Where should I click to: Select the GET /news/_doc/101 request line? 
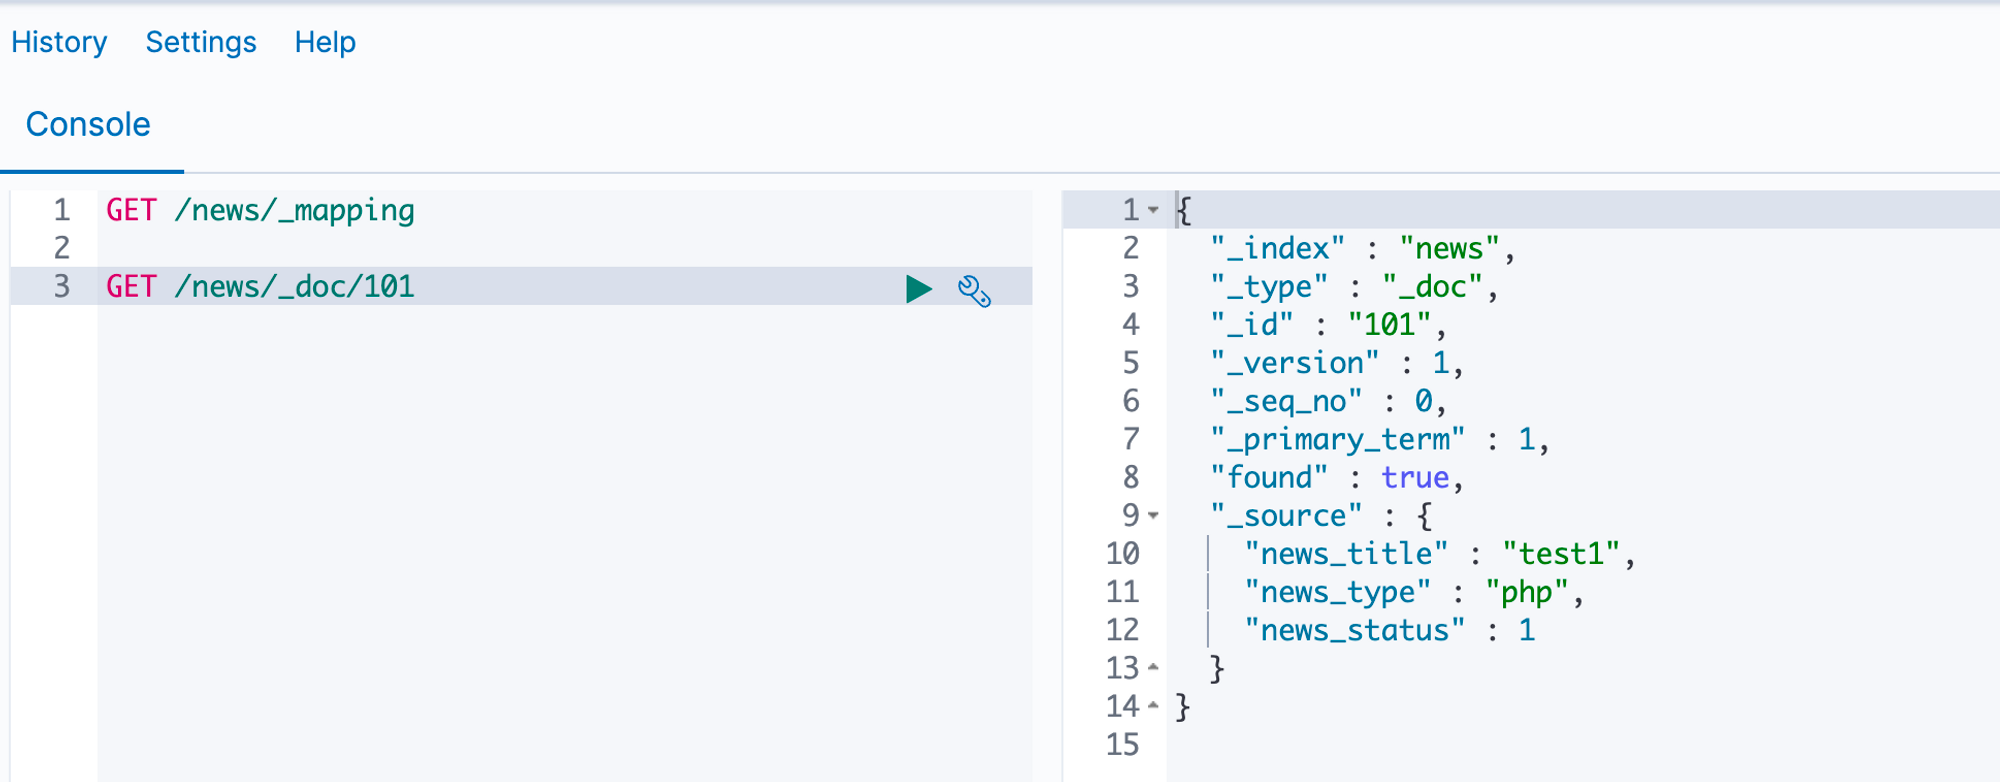pyautogui.click(x=260, y=287)
